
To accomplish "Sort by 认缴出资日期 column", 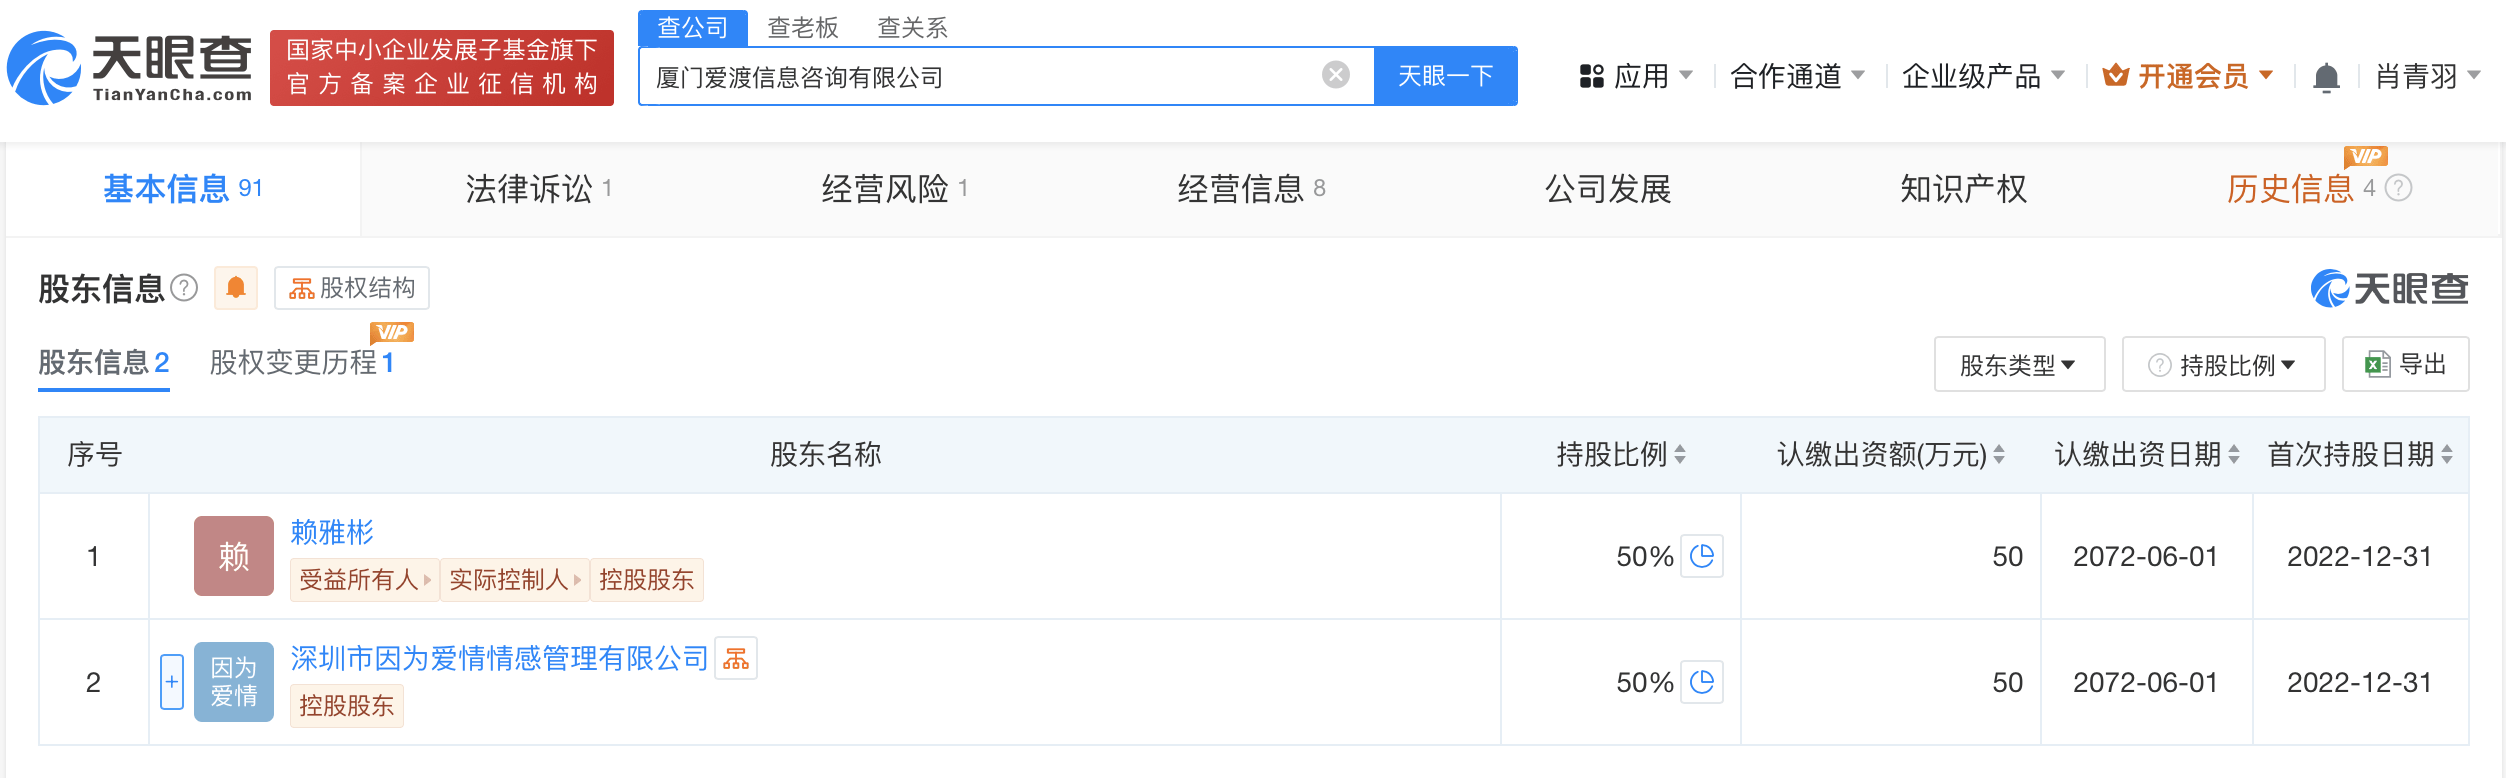I will coord(2234,455).
